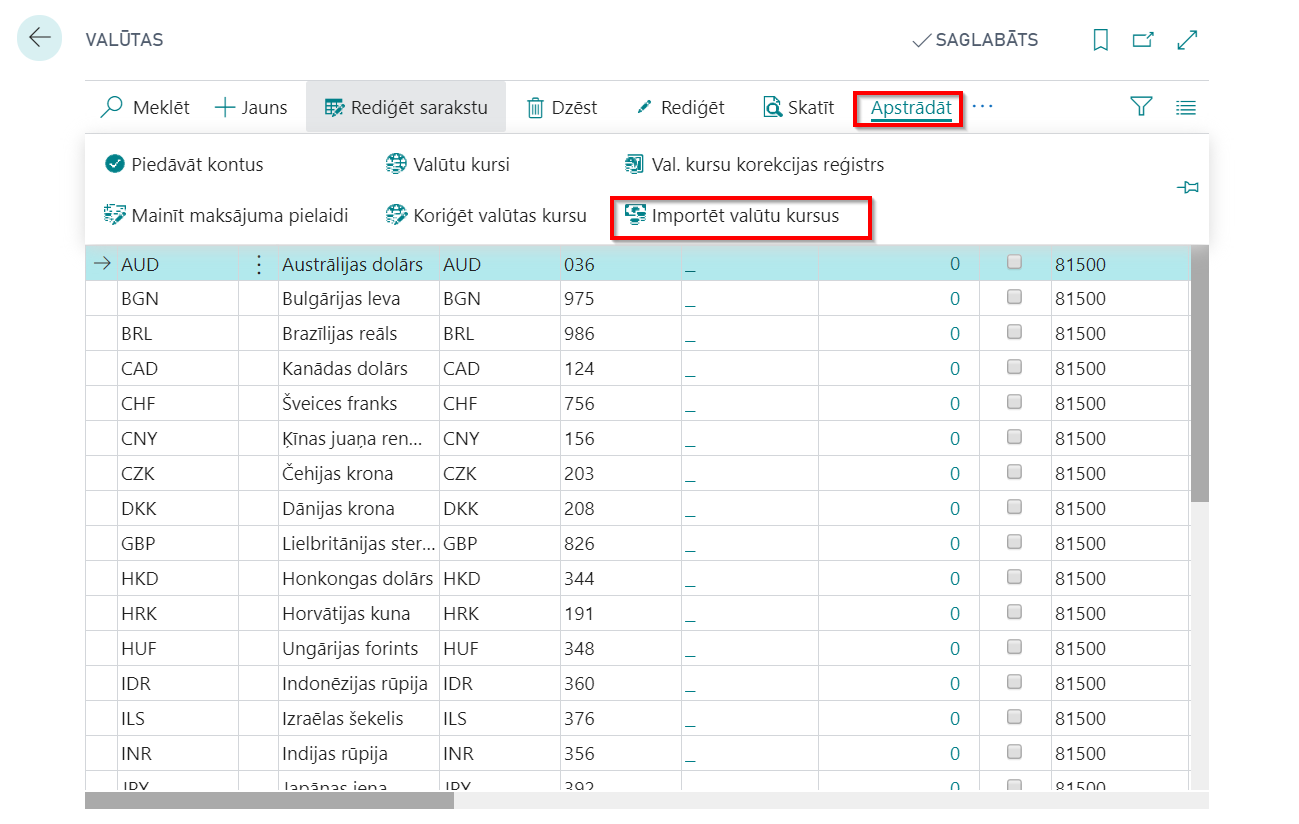Tick the checkbox in AUD row

[1014, 262]
